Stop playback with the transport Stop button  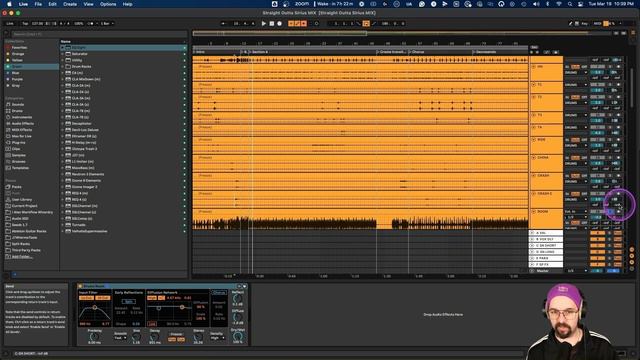tap(271, 24)
